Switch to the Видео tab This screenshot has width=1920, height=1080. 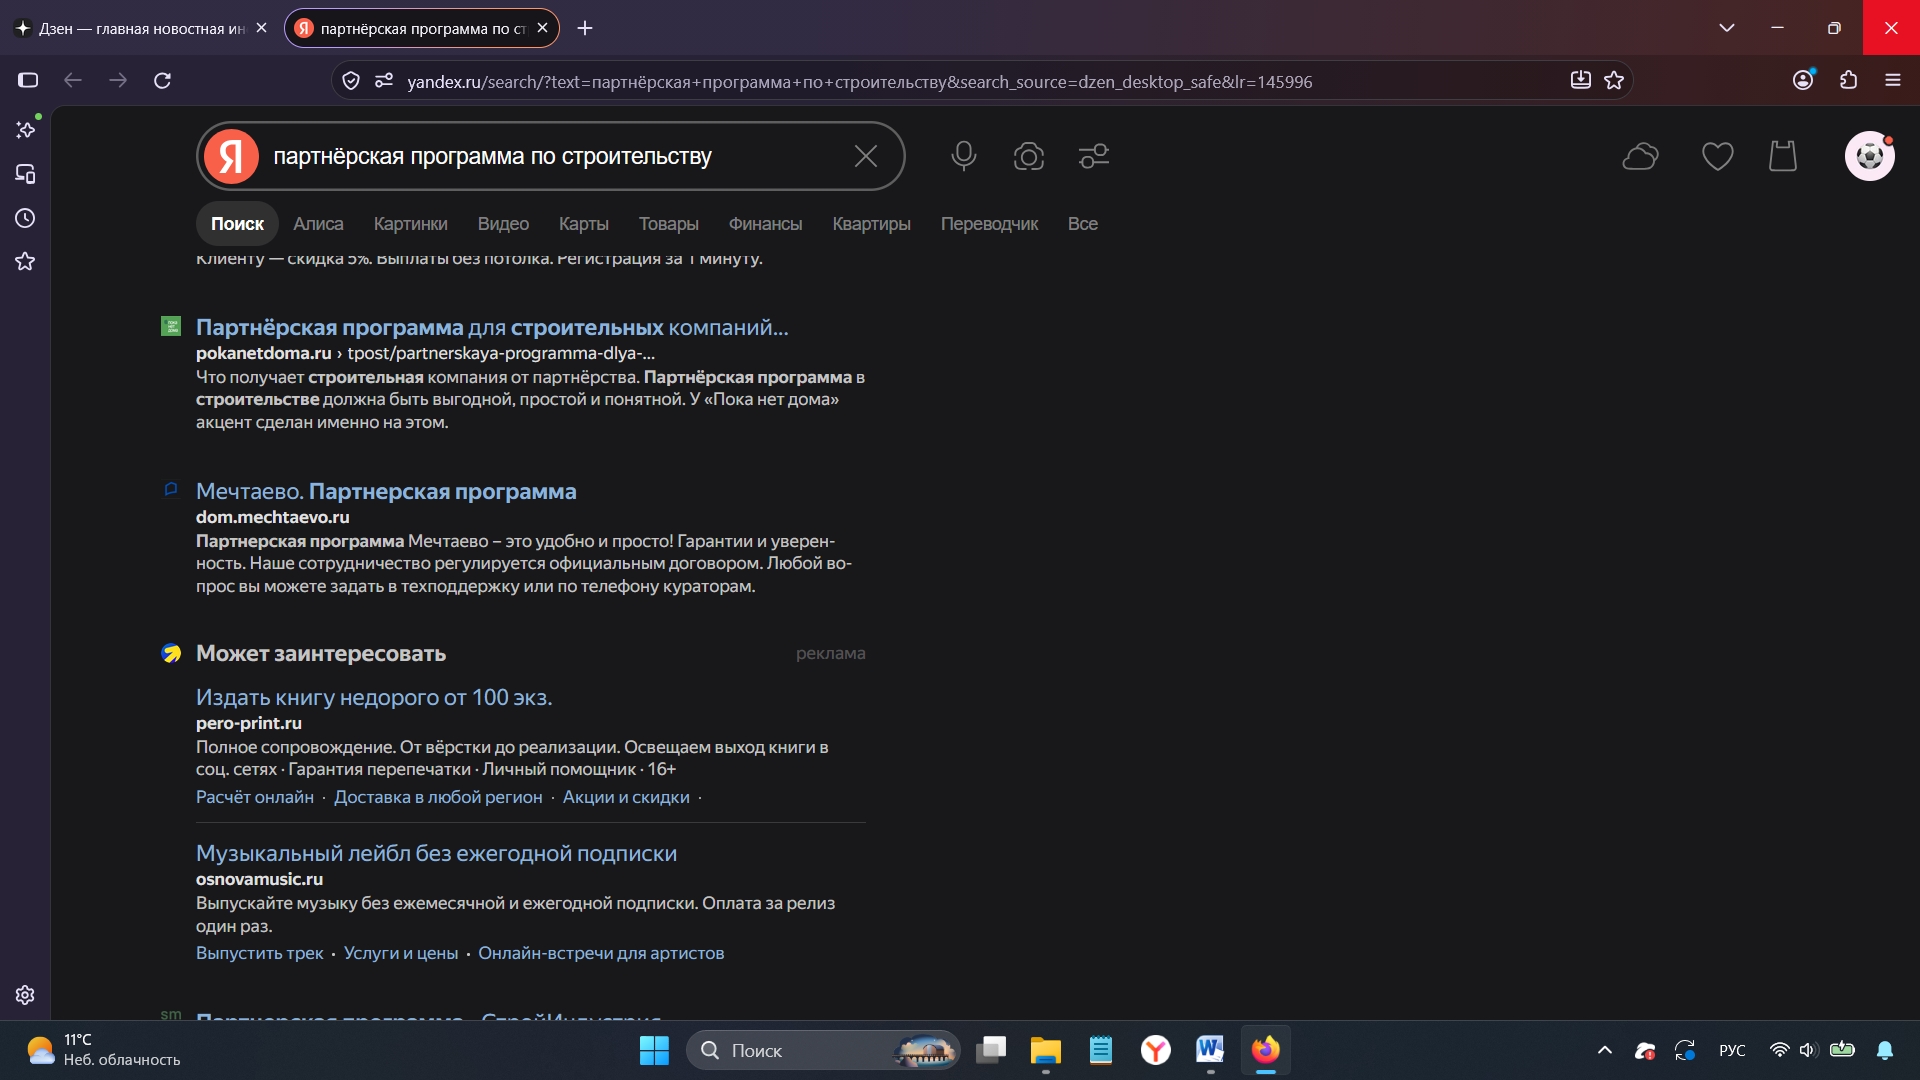[x=503, y=224]
